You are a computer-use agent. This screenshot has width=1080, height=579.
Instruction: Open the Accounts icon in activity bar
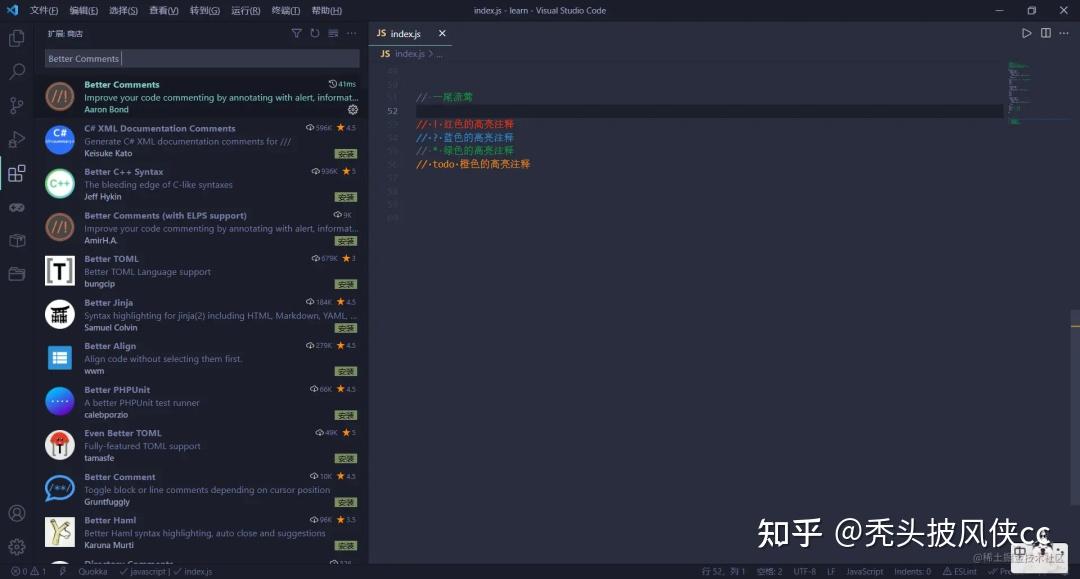pyautogui.click(x=17, y=514)
